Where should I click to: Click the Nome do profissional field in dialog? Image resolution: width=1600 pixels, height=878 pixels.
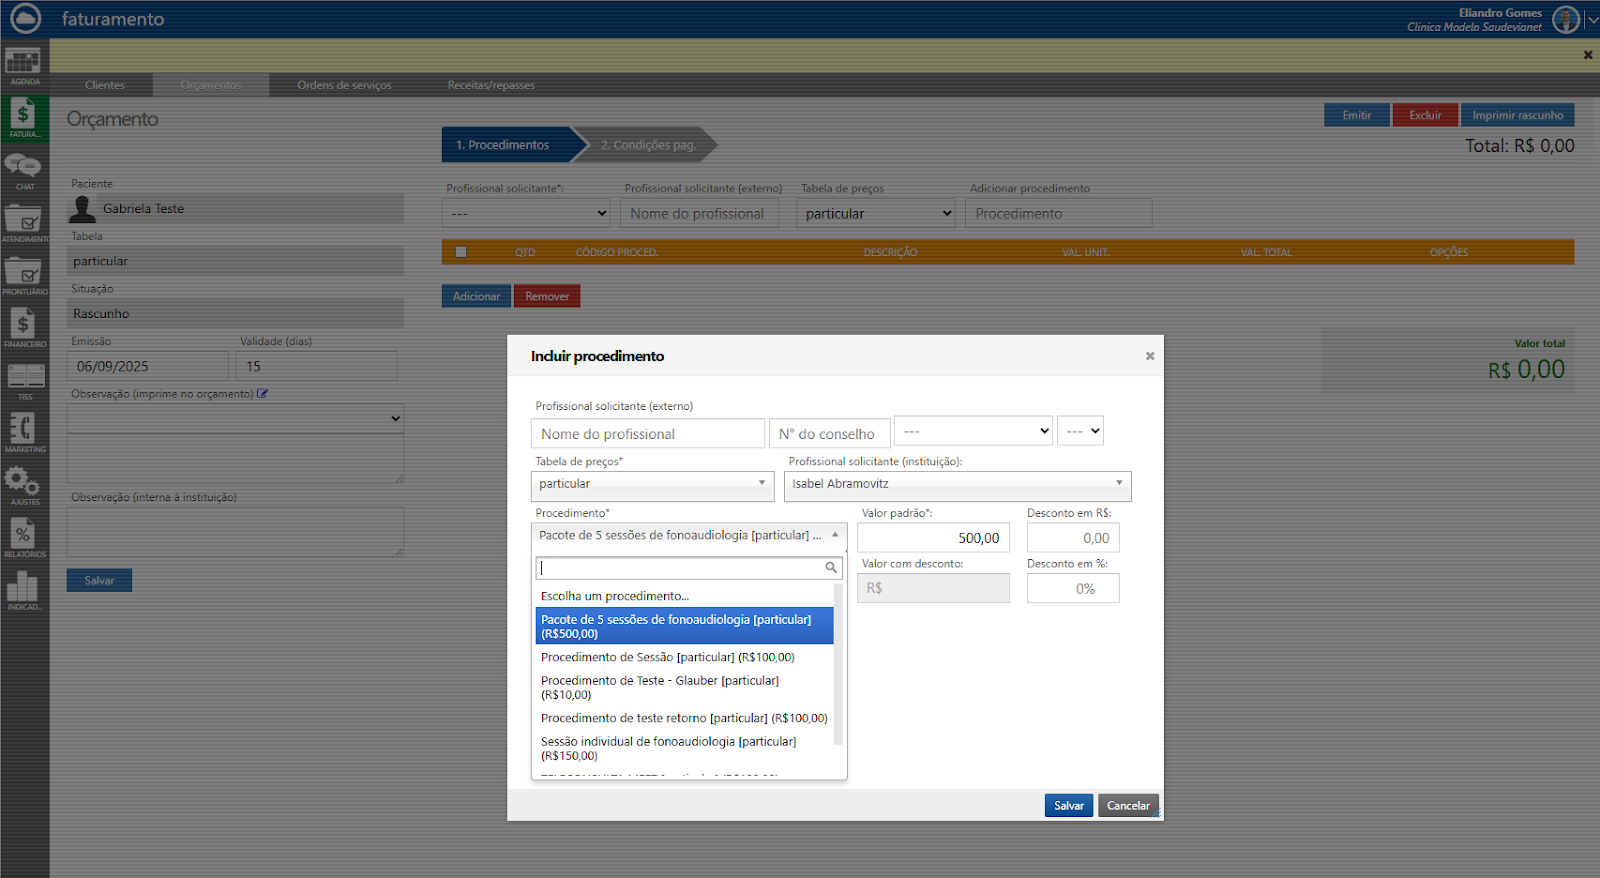(x=648, y=434)
